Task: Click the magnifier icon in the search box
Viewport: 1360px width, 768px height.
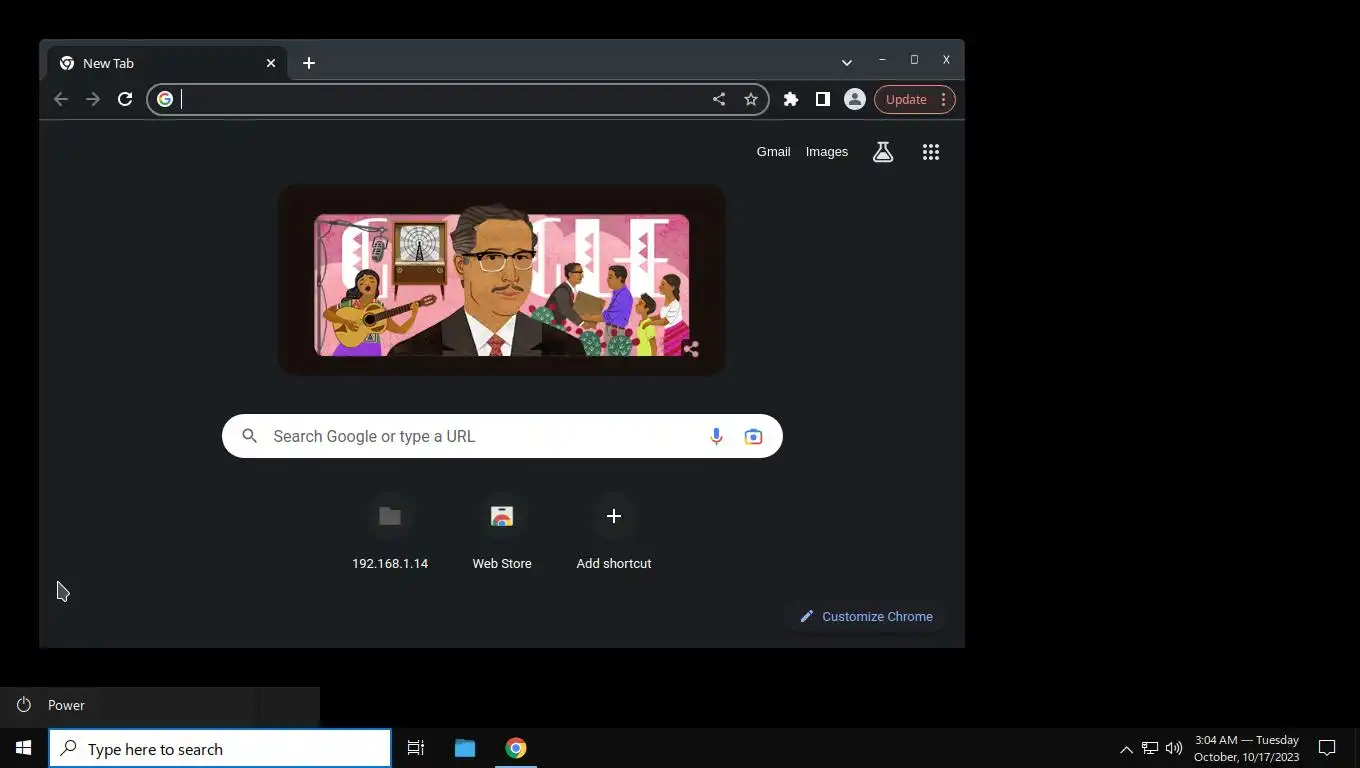Action: pyautogui.click(x=250, y=436)
